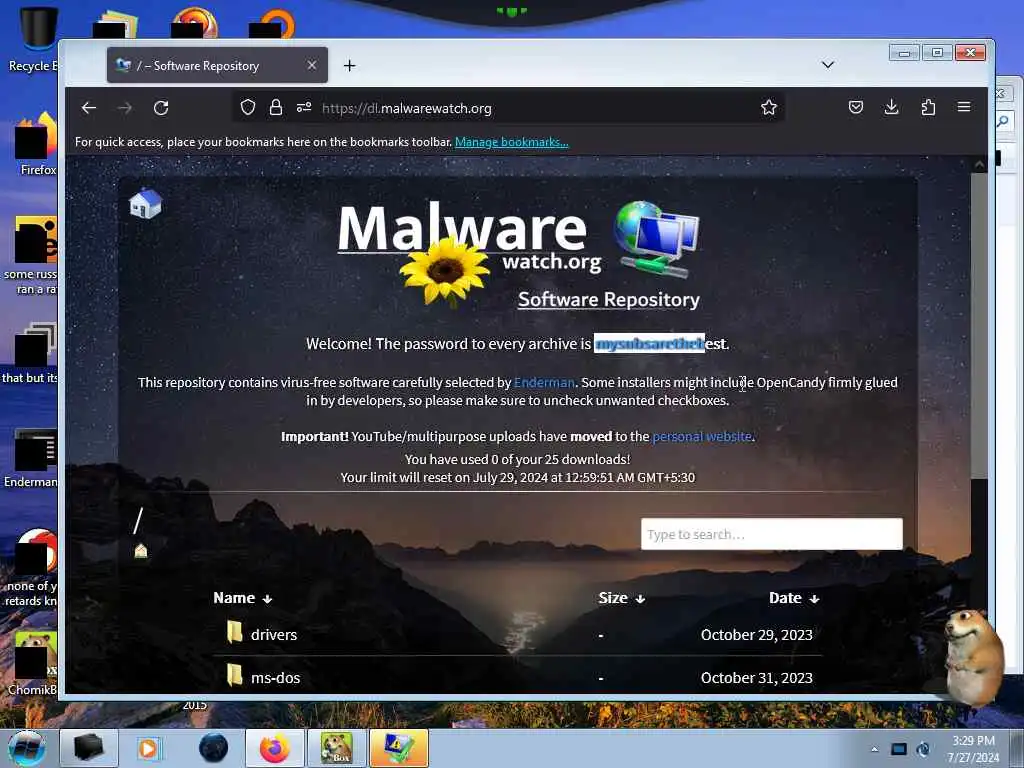1024x768 pixels.
Task: Click the system tray network monitor icon
Action: pos(899,749)
